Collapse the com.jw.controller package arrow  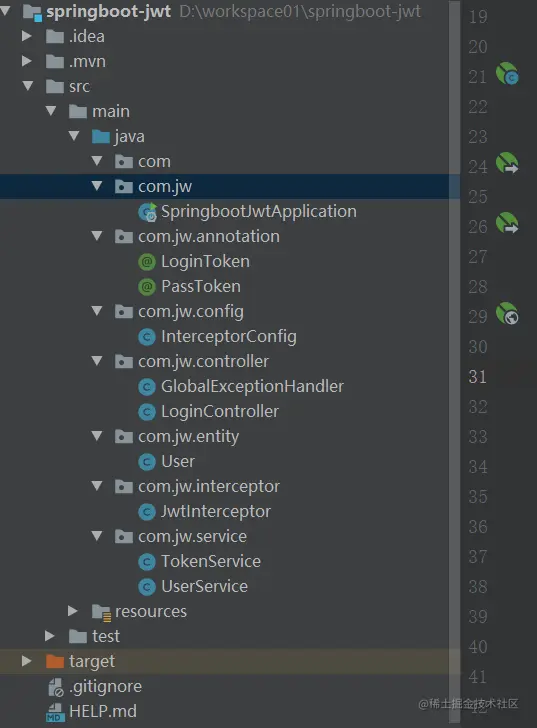(x=97, y=361)
